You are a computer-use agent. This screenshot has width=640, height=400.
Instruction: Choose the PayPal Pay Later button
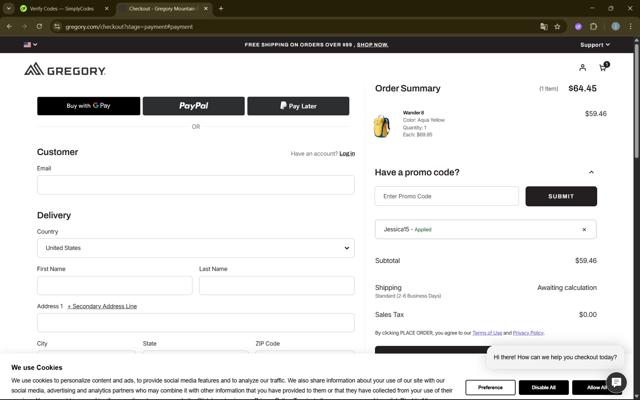(298, 106)
